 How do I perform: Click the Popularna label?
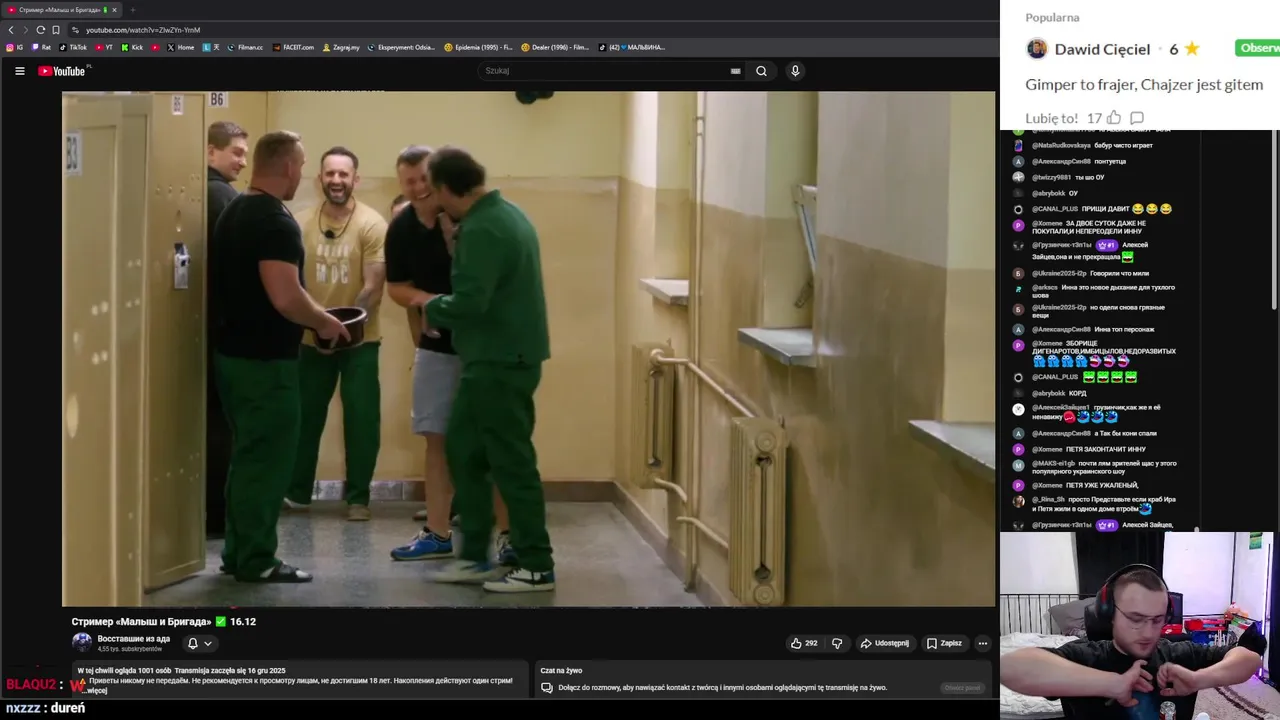coord(1052,18)
